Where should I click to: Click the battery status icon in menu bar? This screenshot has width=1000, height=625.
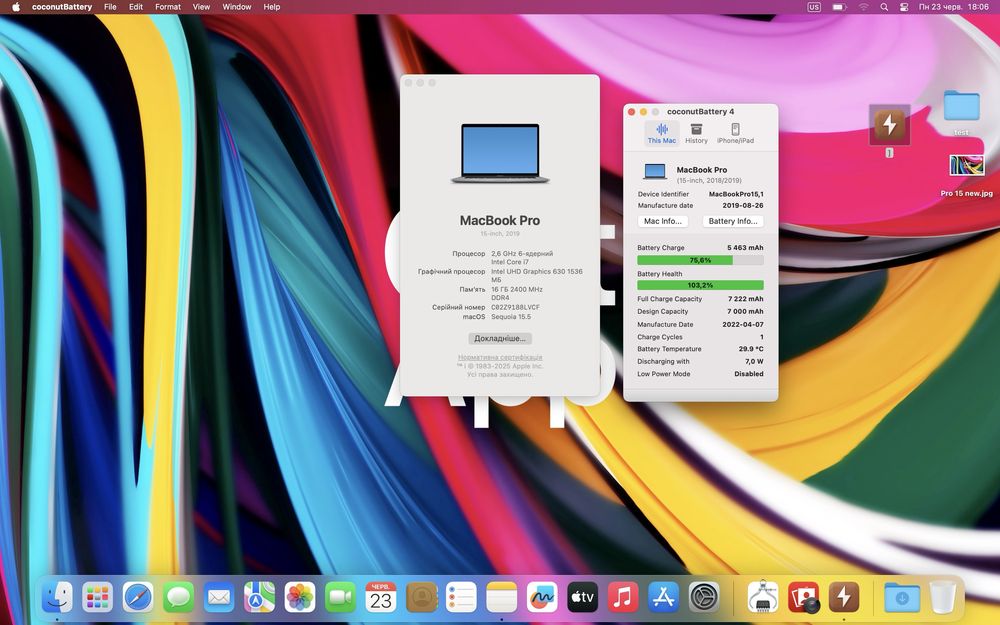coord(839,7)
